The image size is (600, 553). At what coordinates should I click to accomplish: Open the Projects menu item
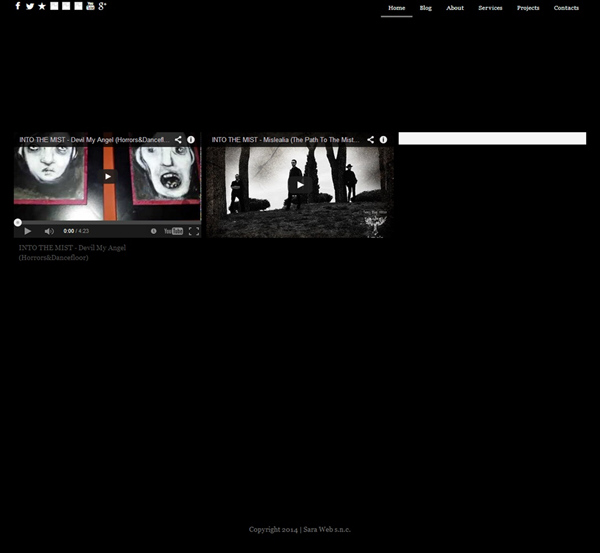[x=528, y=8]
